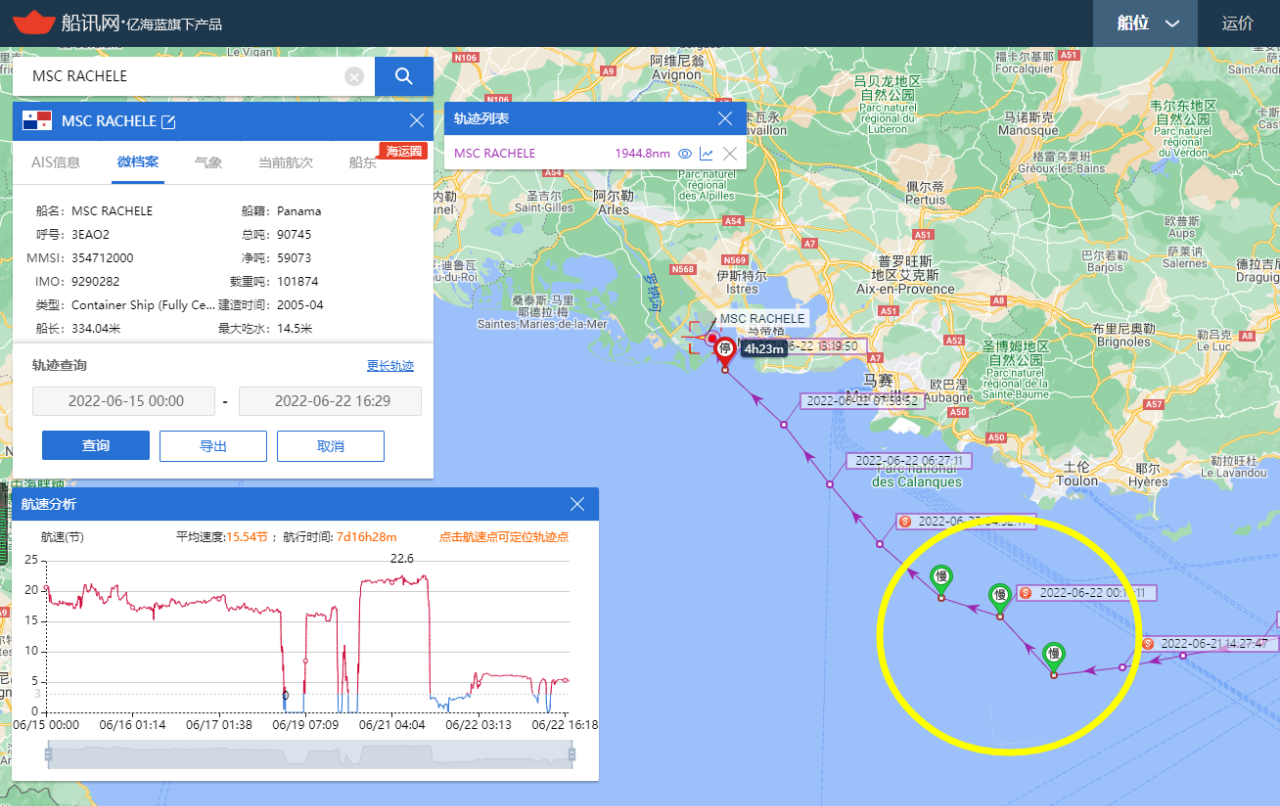
Task: Click the 轨迹查询 section heading
Action: [59, 366]
